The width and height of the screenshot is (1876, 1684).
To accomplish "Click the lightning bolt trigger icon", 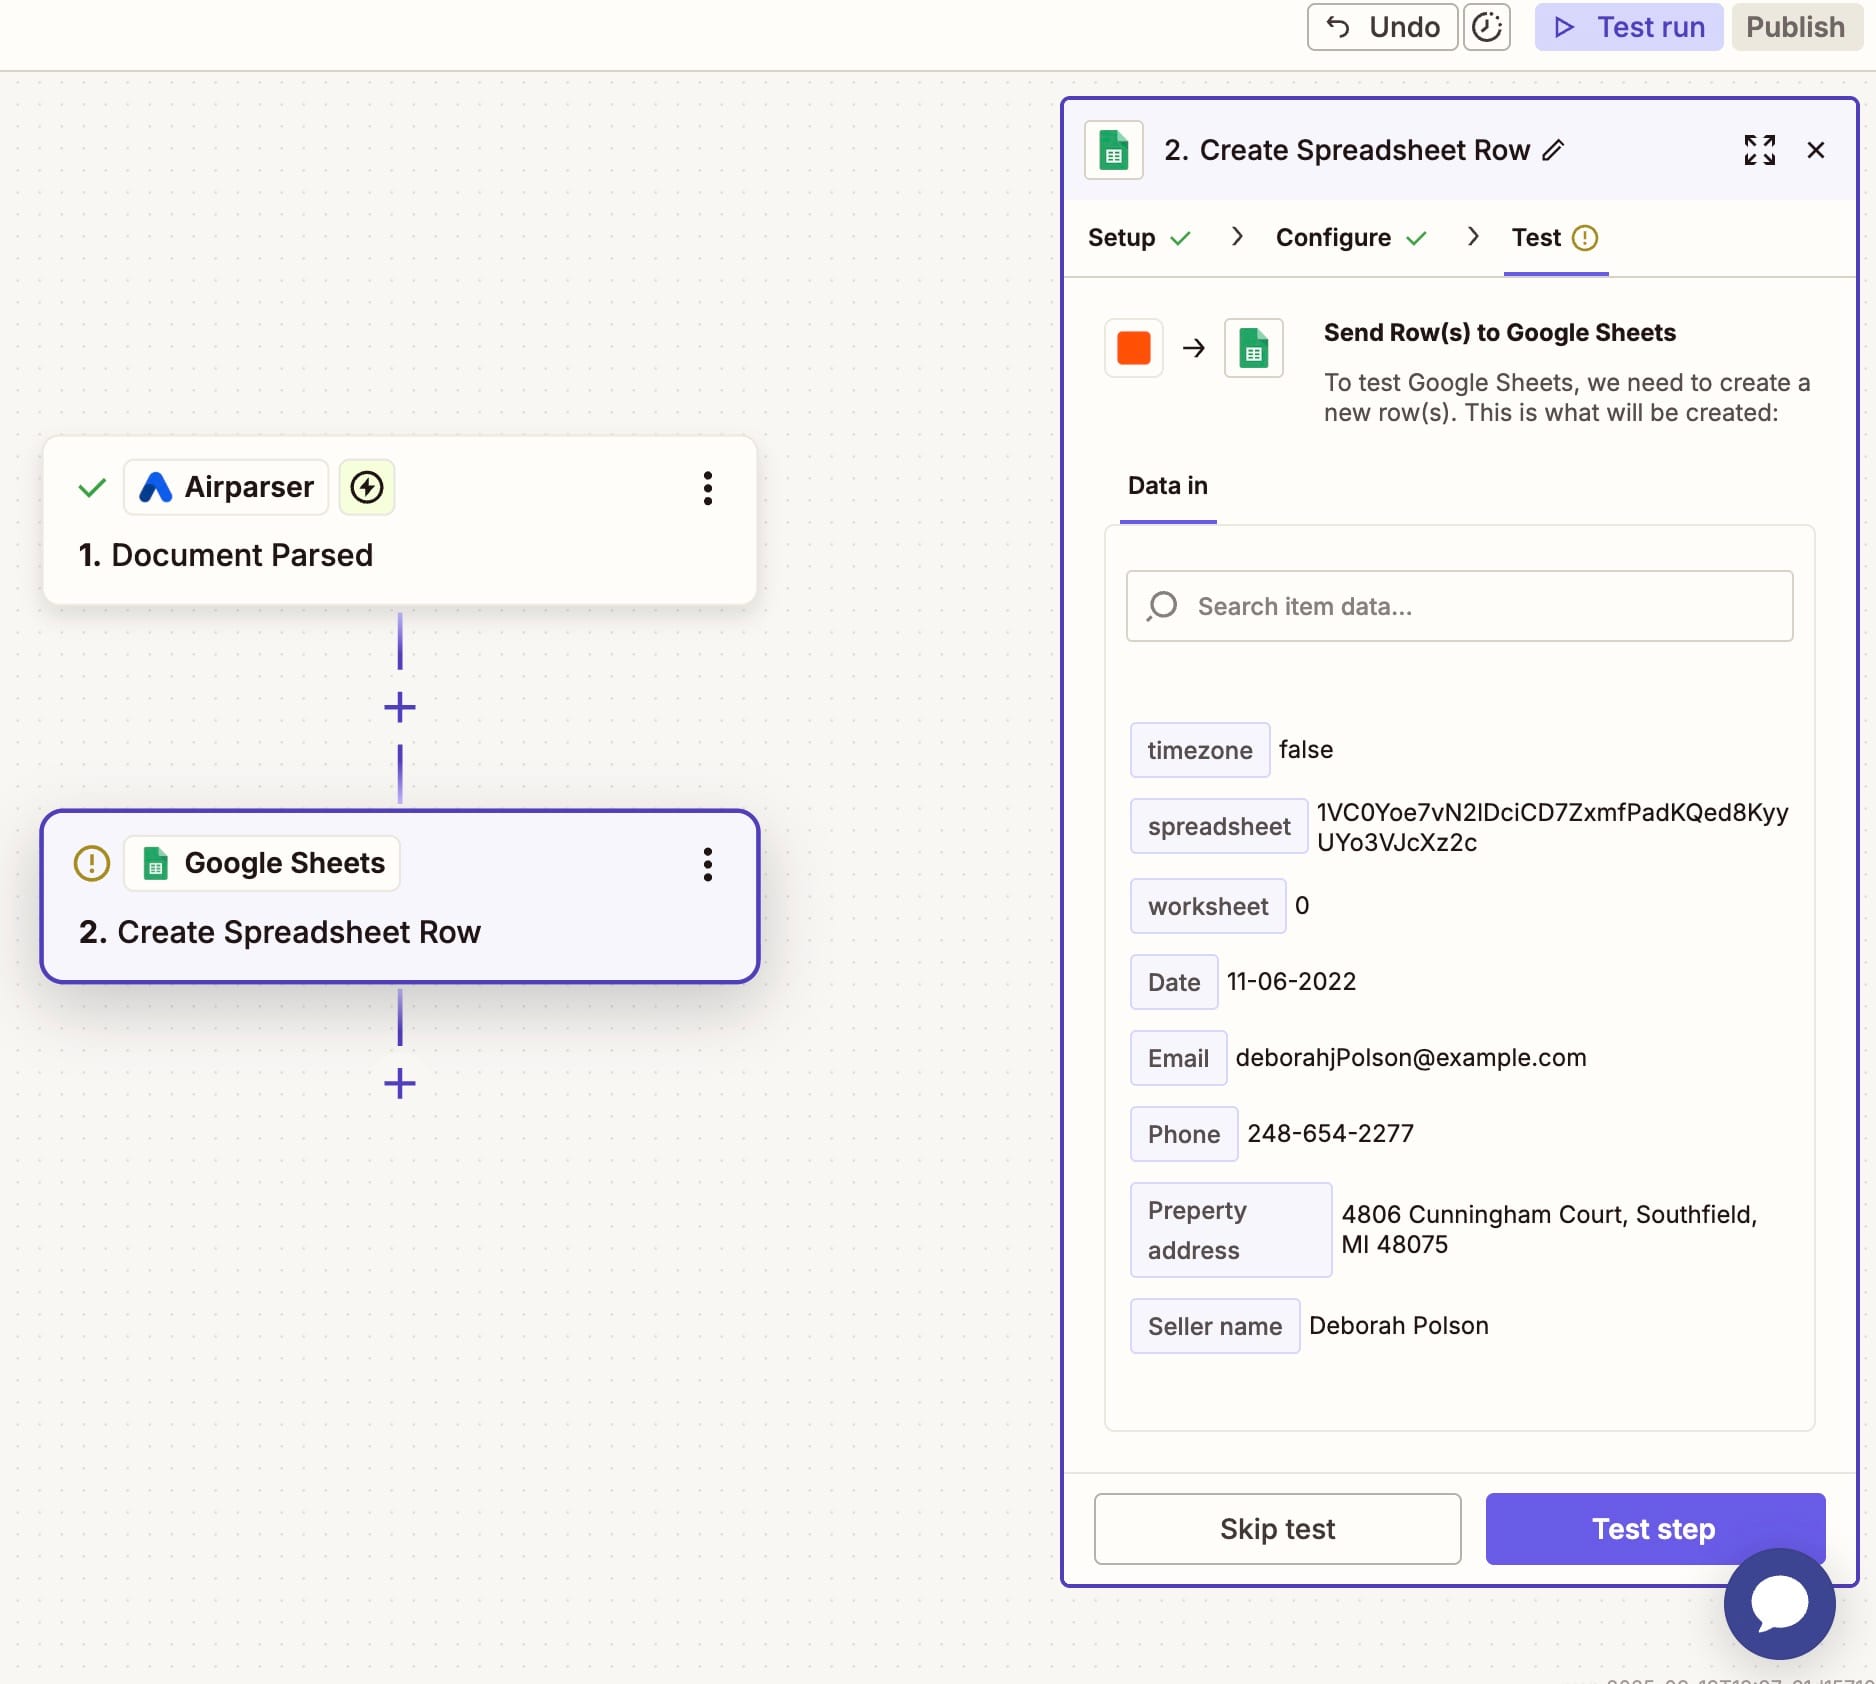I will click(x=367, y=488).
